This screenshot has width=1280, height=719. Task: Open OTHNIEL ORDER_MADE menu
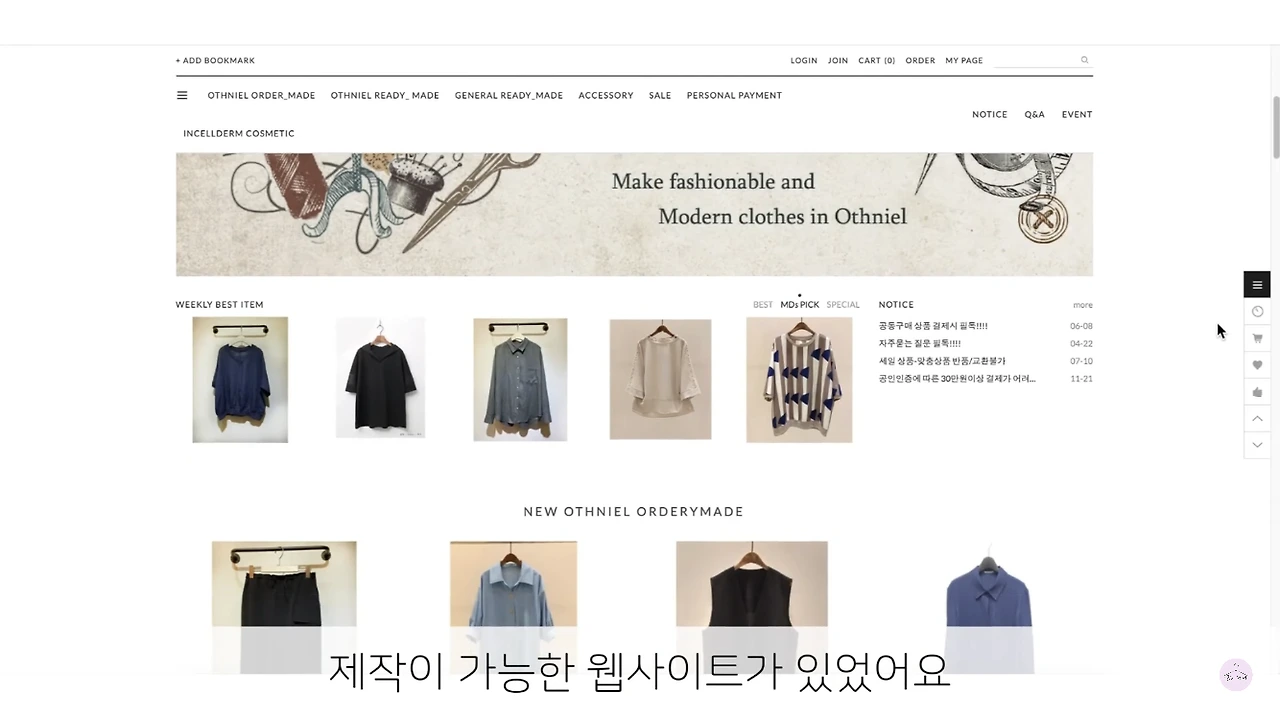261,96
